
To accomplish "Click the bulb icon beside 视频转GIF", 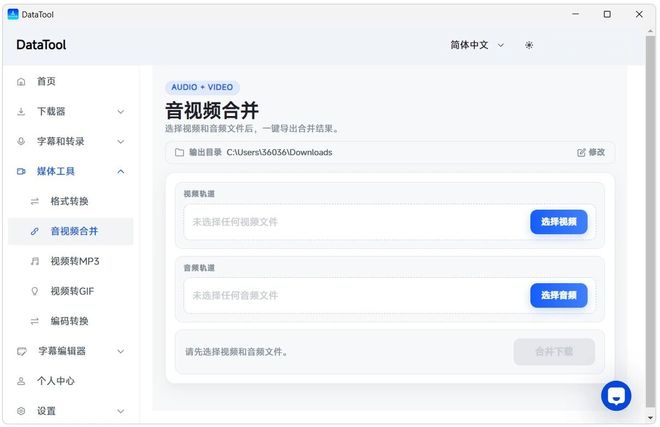I will coord(35,291).
